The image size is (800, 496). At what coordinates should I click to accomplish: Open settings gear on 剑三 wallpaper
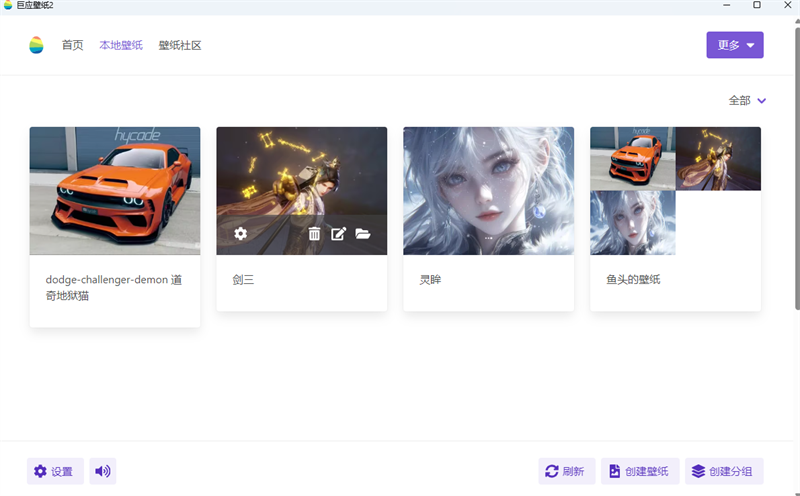pos(240,234)
